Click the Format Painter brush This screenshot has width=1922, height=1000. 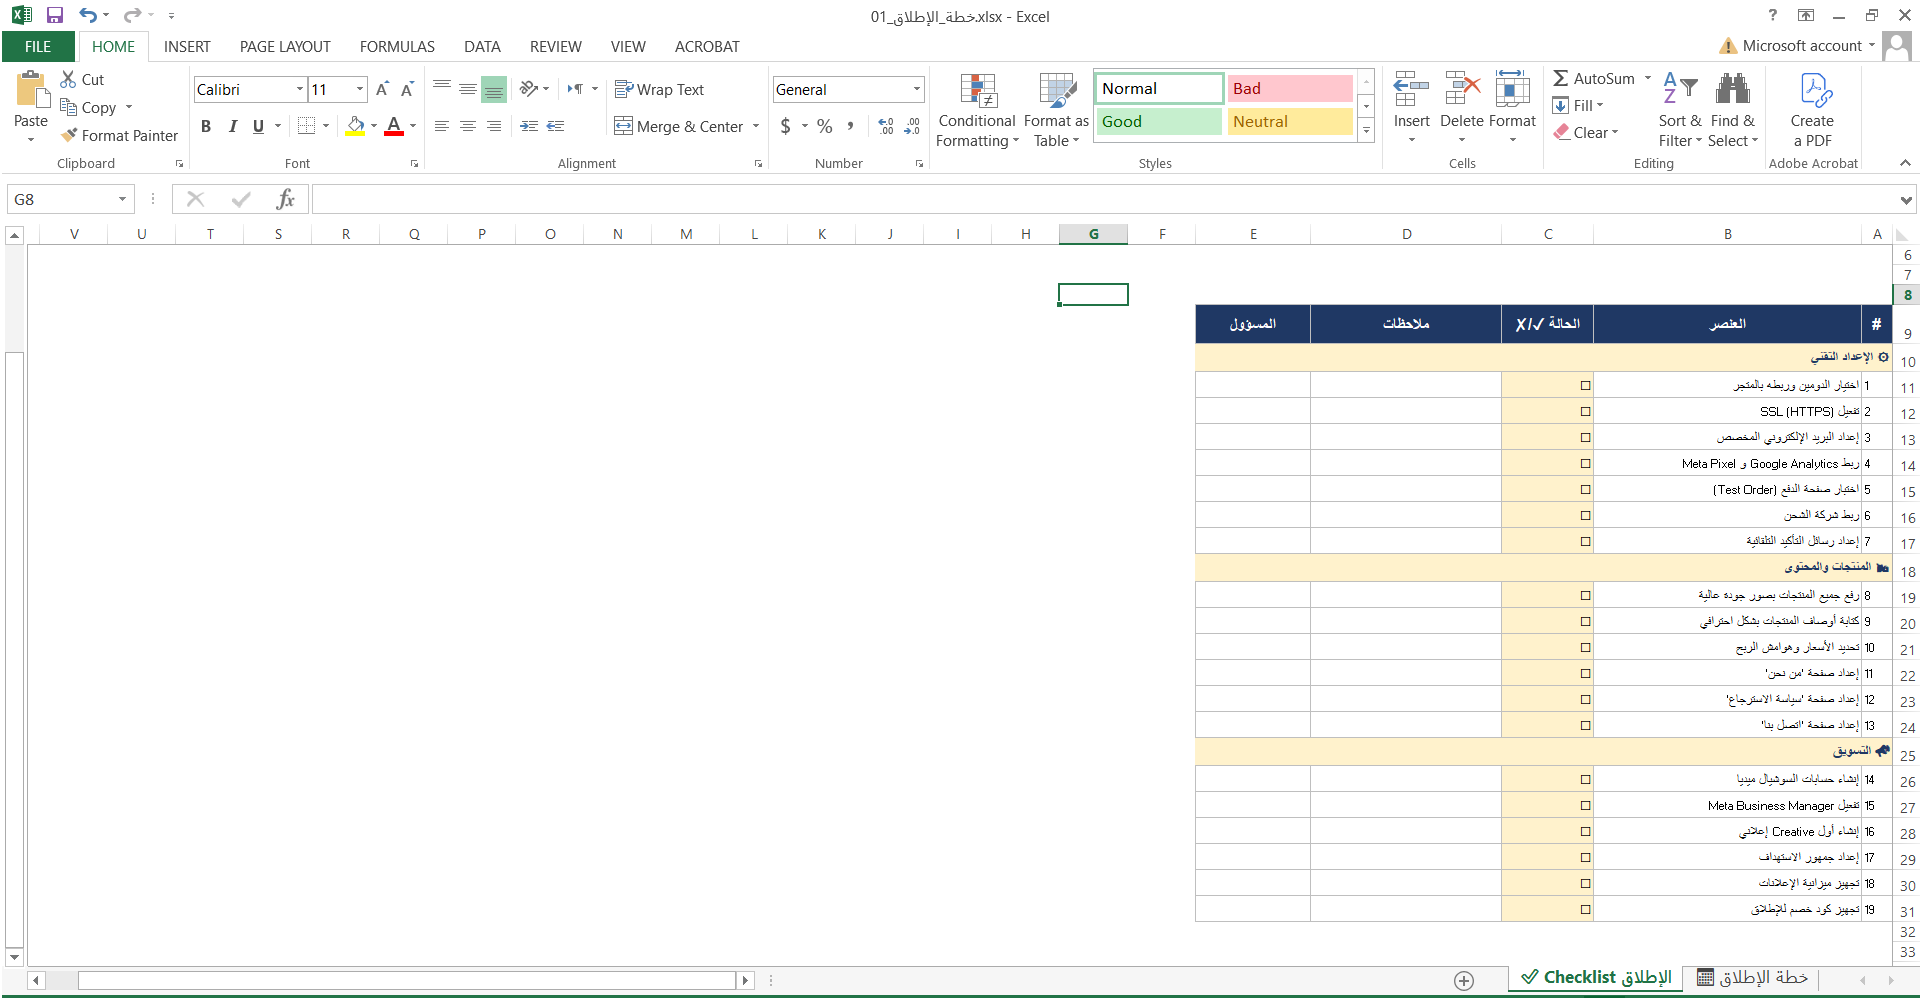pos(119,135)
